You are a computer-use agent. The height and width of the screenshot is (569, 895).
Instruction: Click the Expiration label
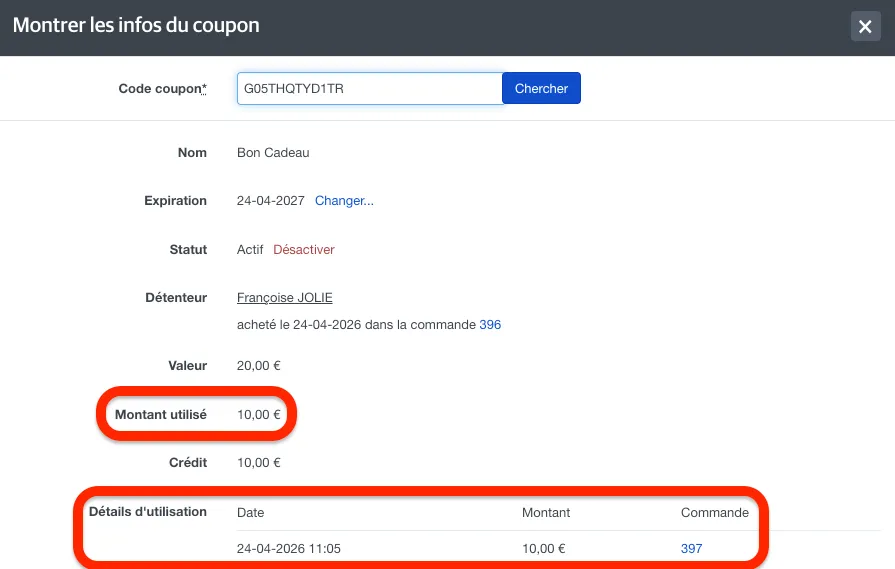(x=175, y=200)
